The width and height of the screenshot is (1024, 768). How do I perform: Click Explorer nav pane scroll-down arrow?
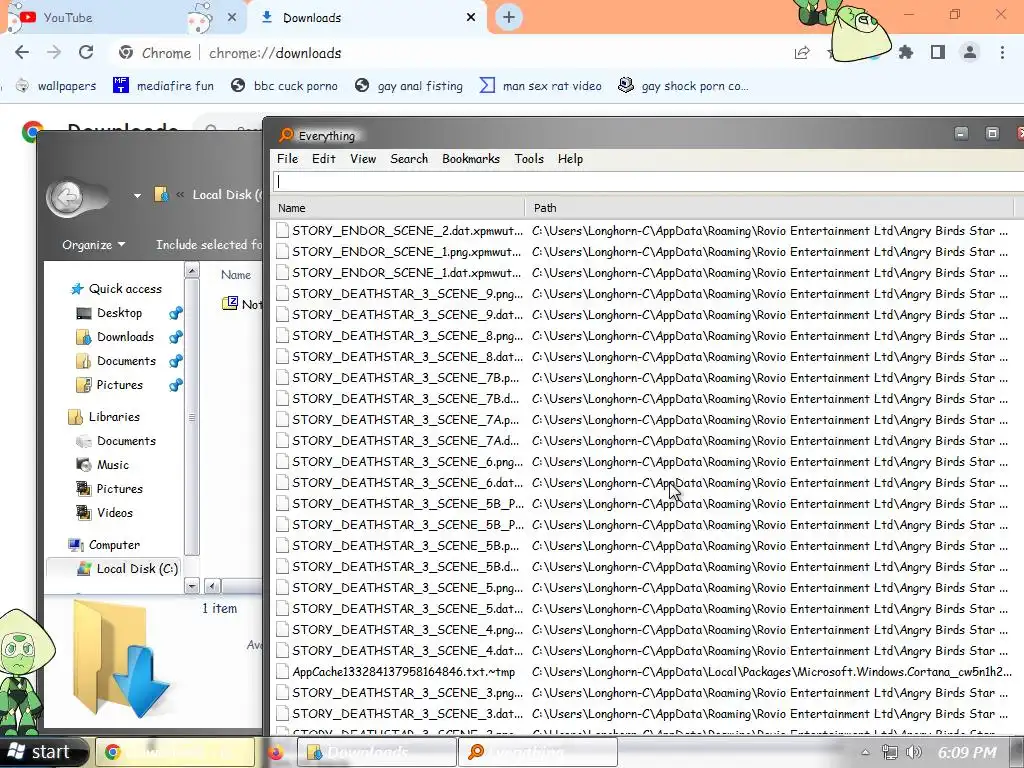click(192, 586)
